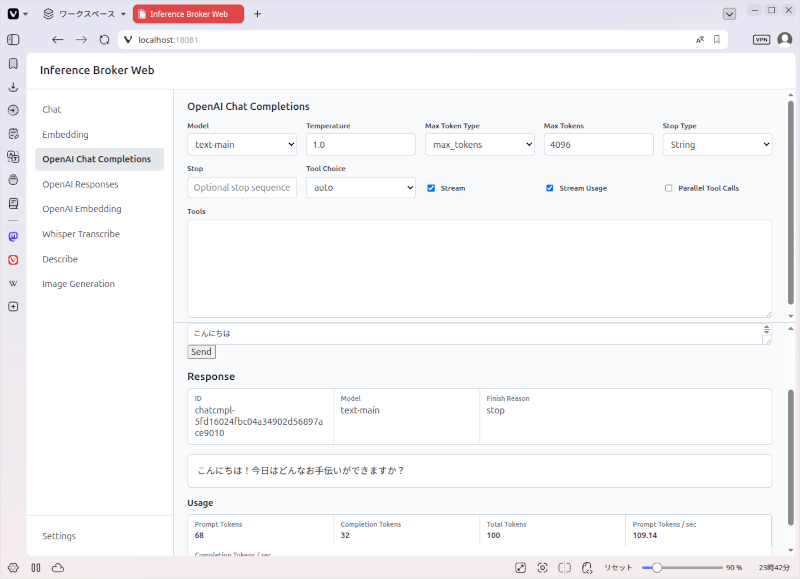Viewport: 800px width, 579px height.
Task: Open the Downloads panel icon
Action: (13, 87)
